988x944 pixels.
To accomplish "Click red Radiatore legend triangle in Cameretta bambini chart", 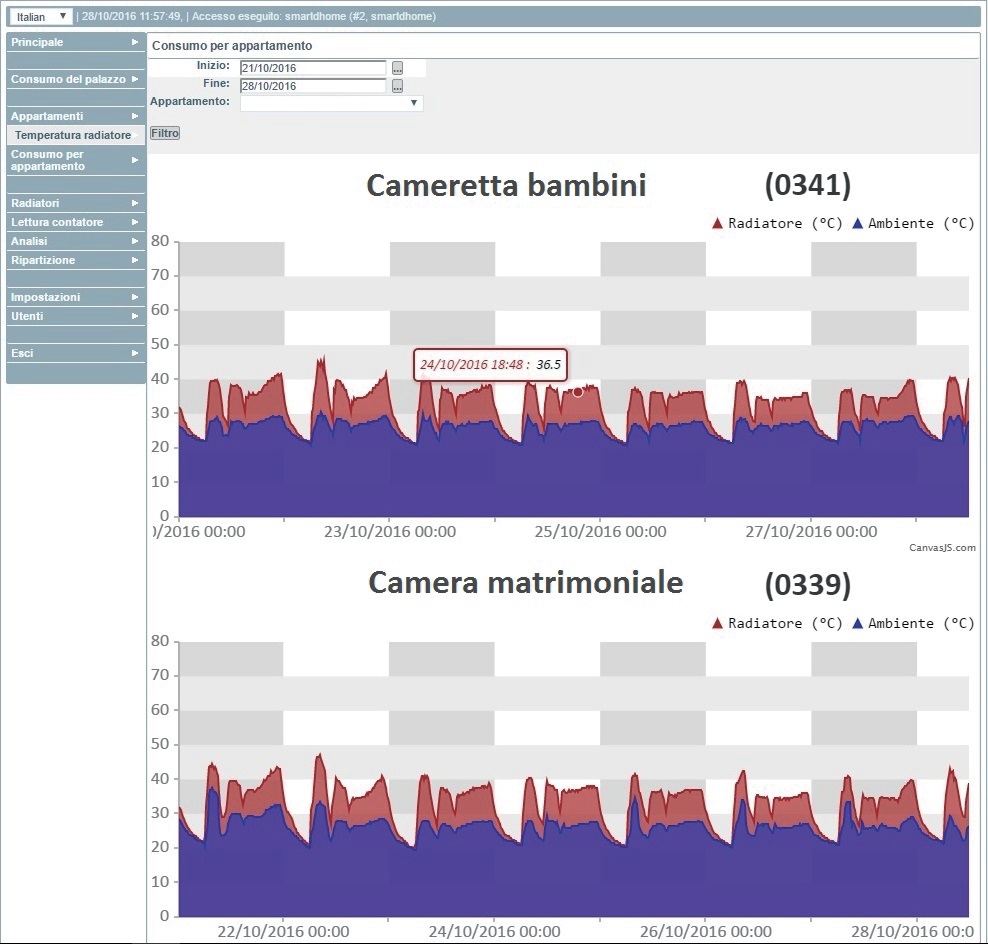I will (x=717, y=223).
